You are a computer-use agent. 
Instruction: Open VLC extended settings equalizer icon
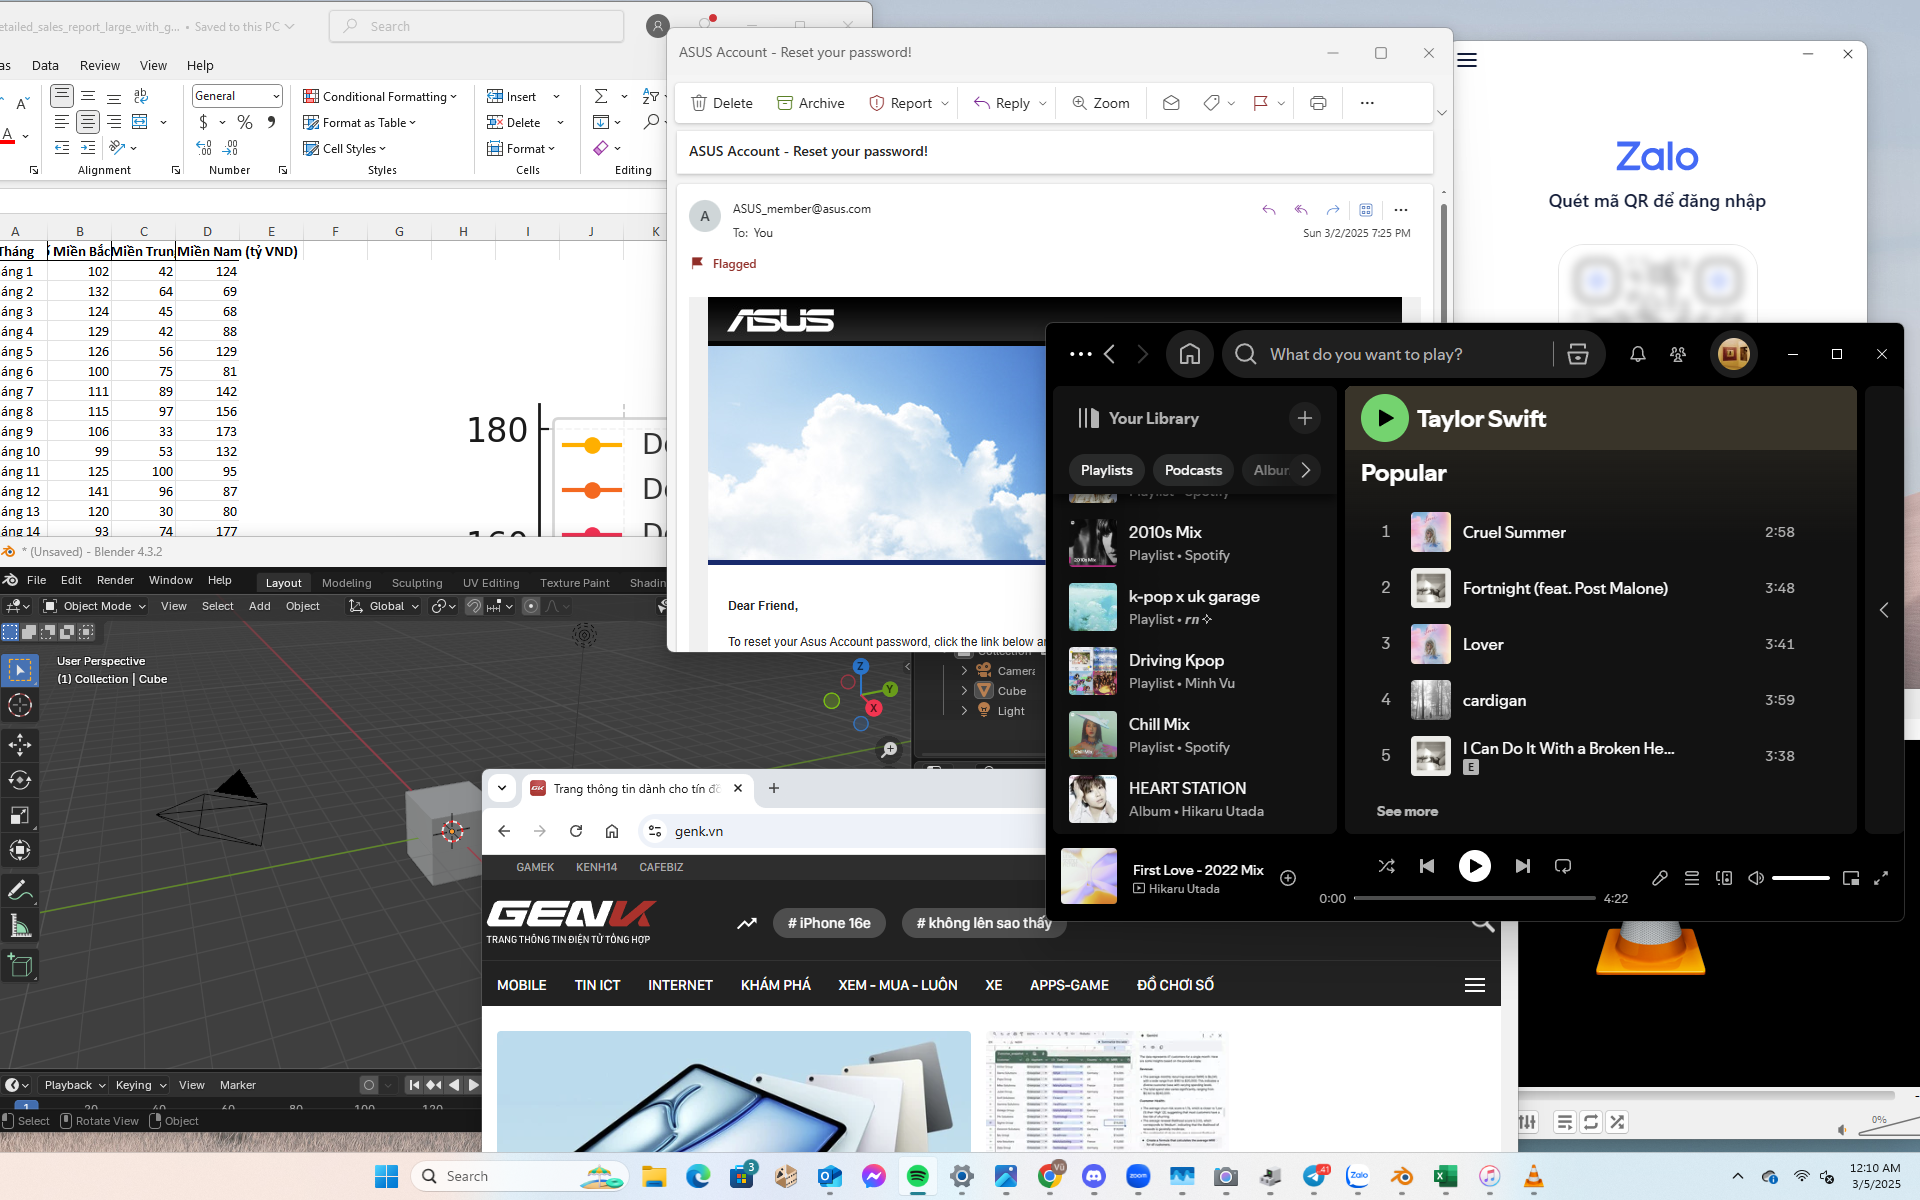(x=1527, y=1122)
